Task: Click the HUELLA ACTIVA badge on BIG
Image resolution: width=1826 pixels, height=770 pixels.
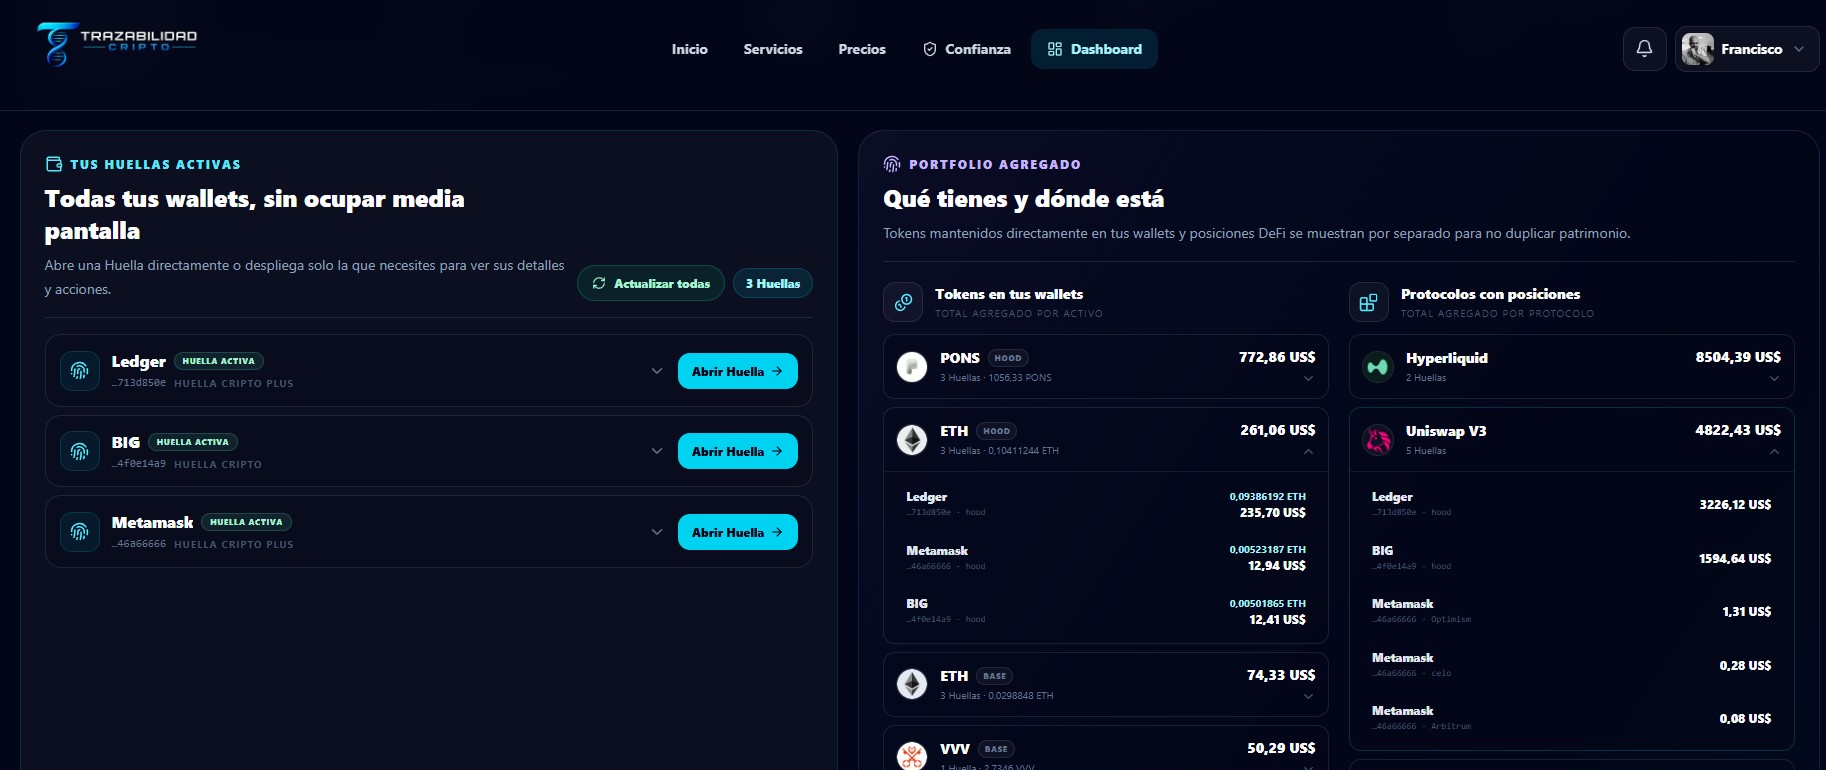Action: pos(193,442)
